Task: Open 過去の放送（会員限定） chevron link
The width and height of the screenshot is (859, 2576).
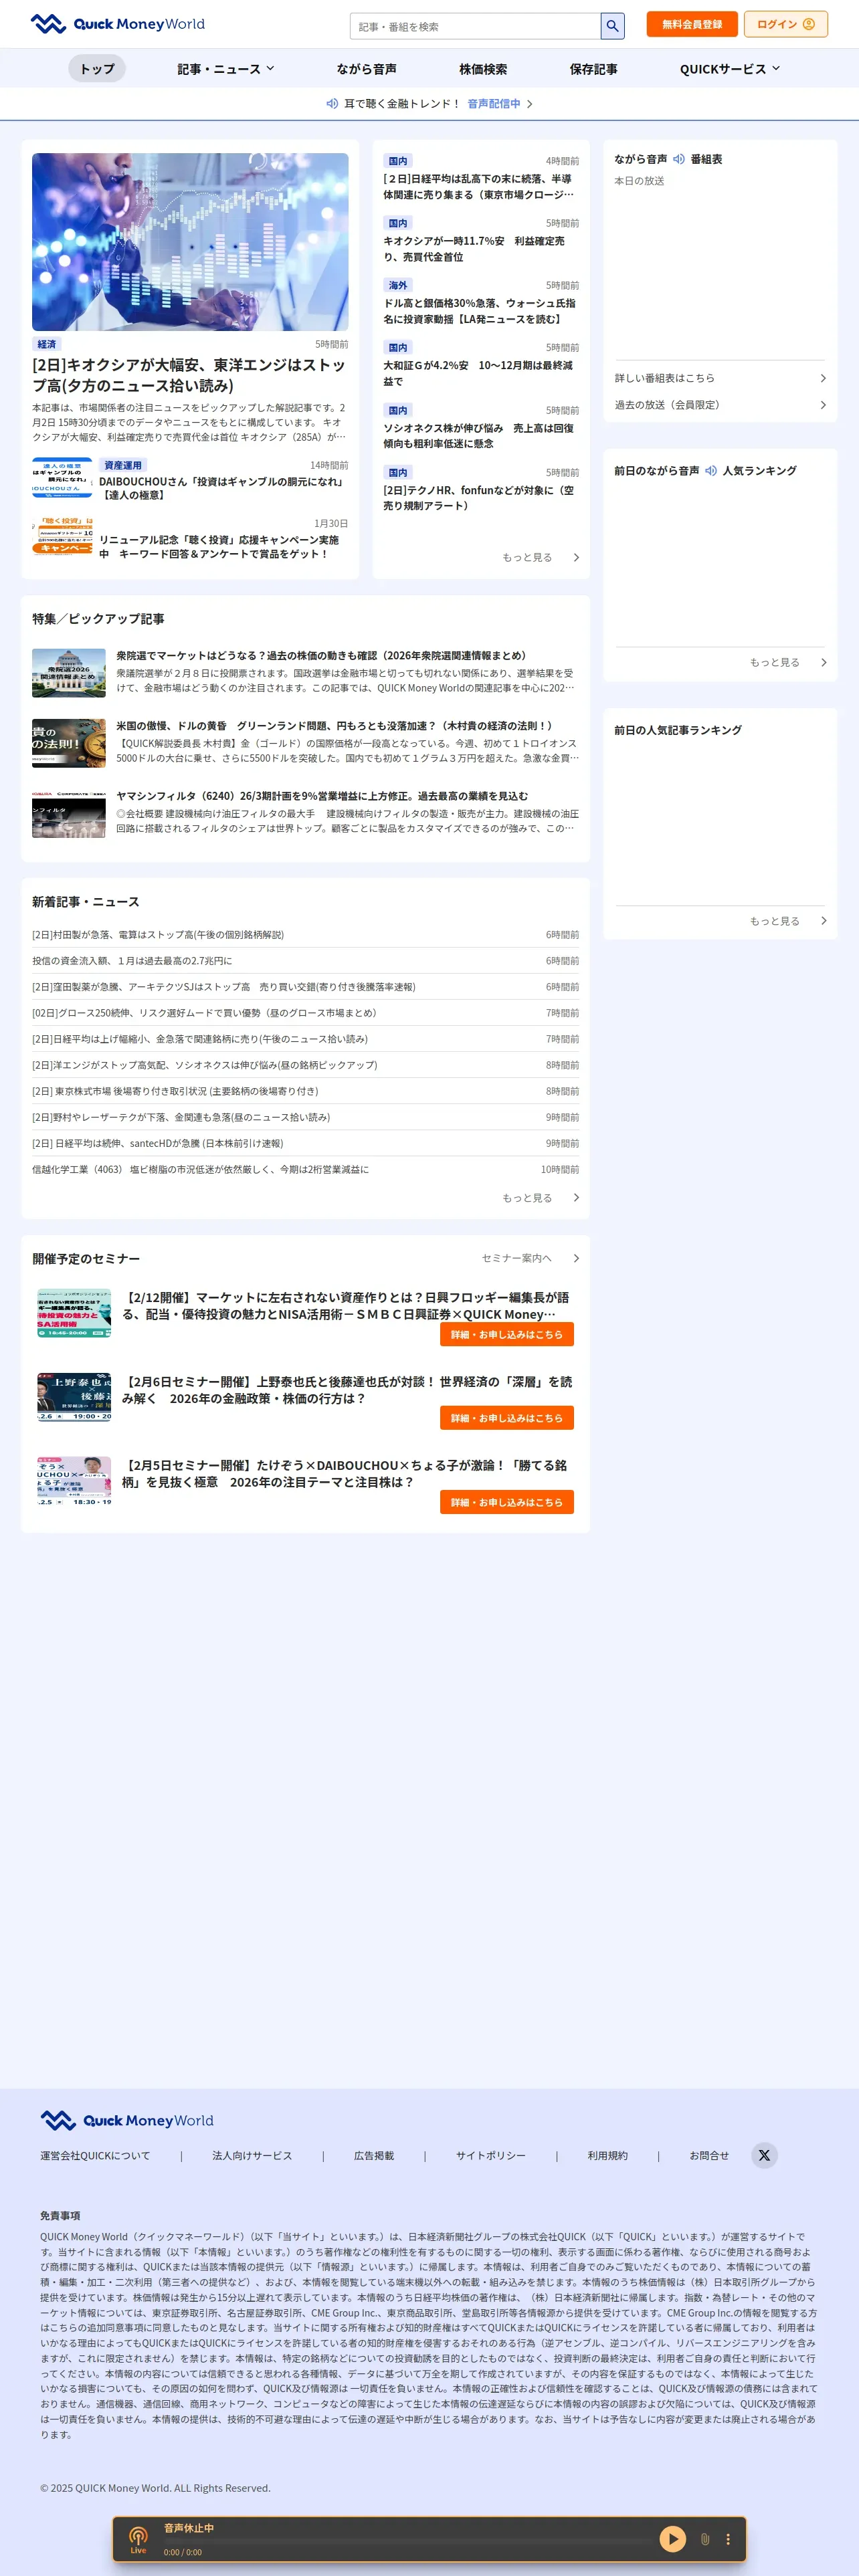Action: tap(720, 405)
